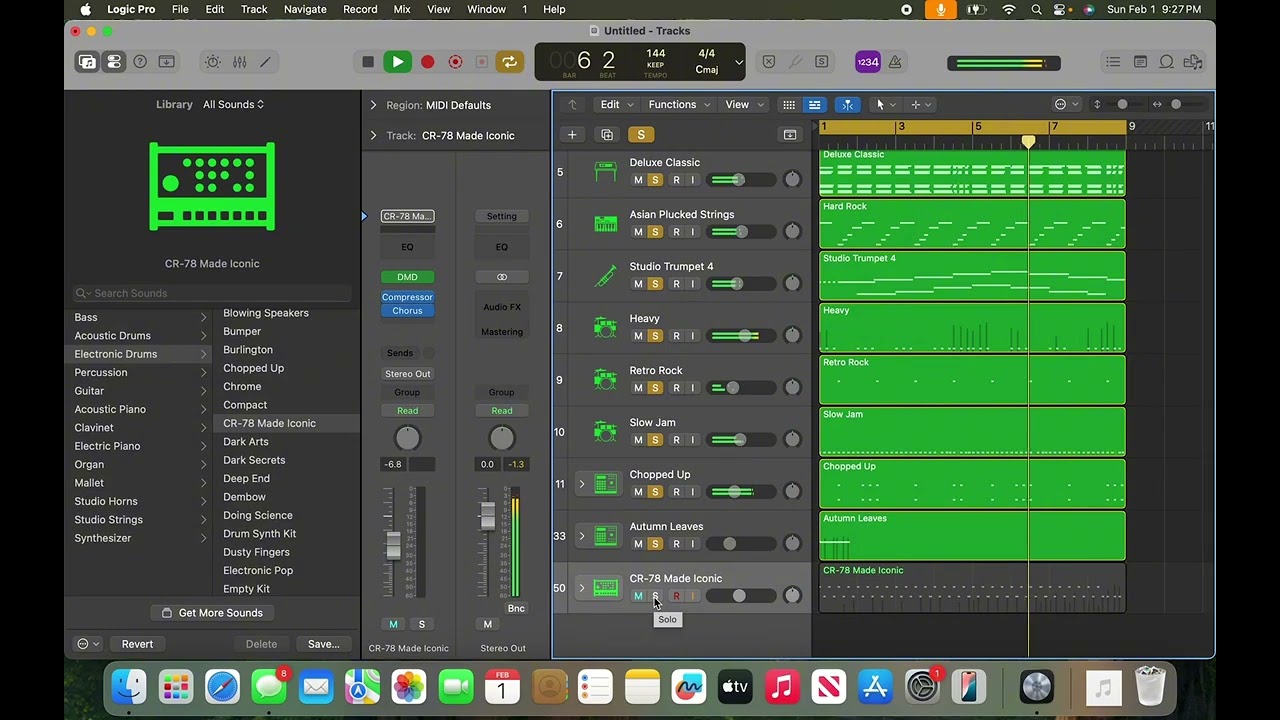Adjust the Autumn Leaves track volume slider
Screen dimensions: 1280x720
click(x=741, y=544)
